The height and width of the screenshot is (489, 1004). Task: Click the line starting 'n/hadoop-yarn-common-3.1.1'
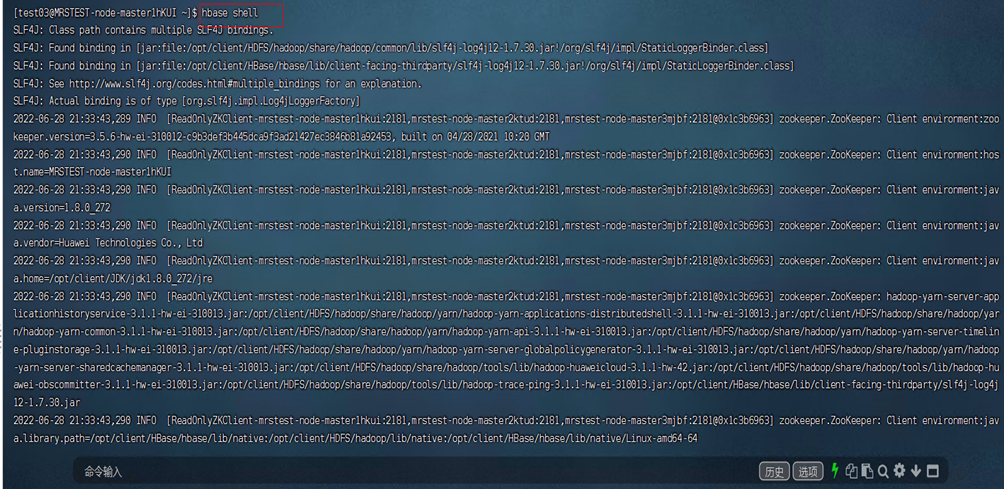506,332
